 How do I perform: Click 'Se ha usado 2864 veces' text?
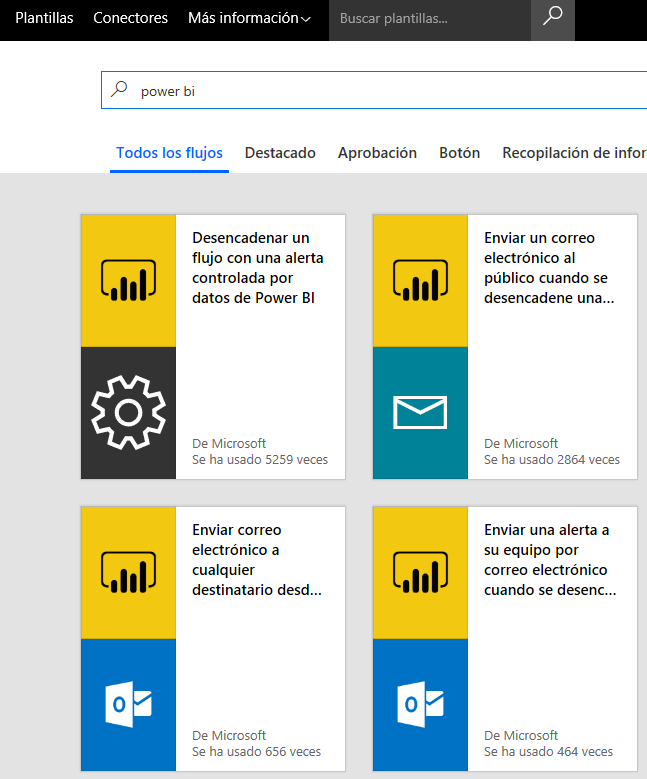(552, 460)
